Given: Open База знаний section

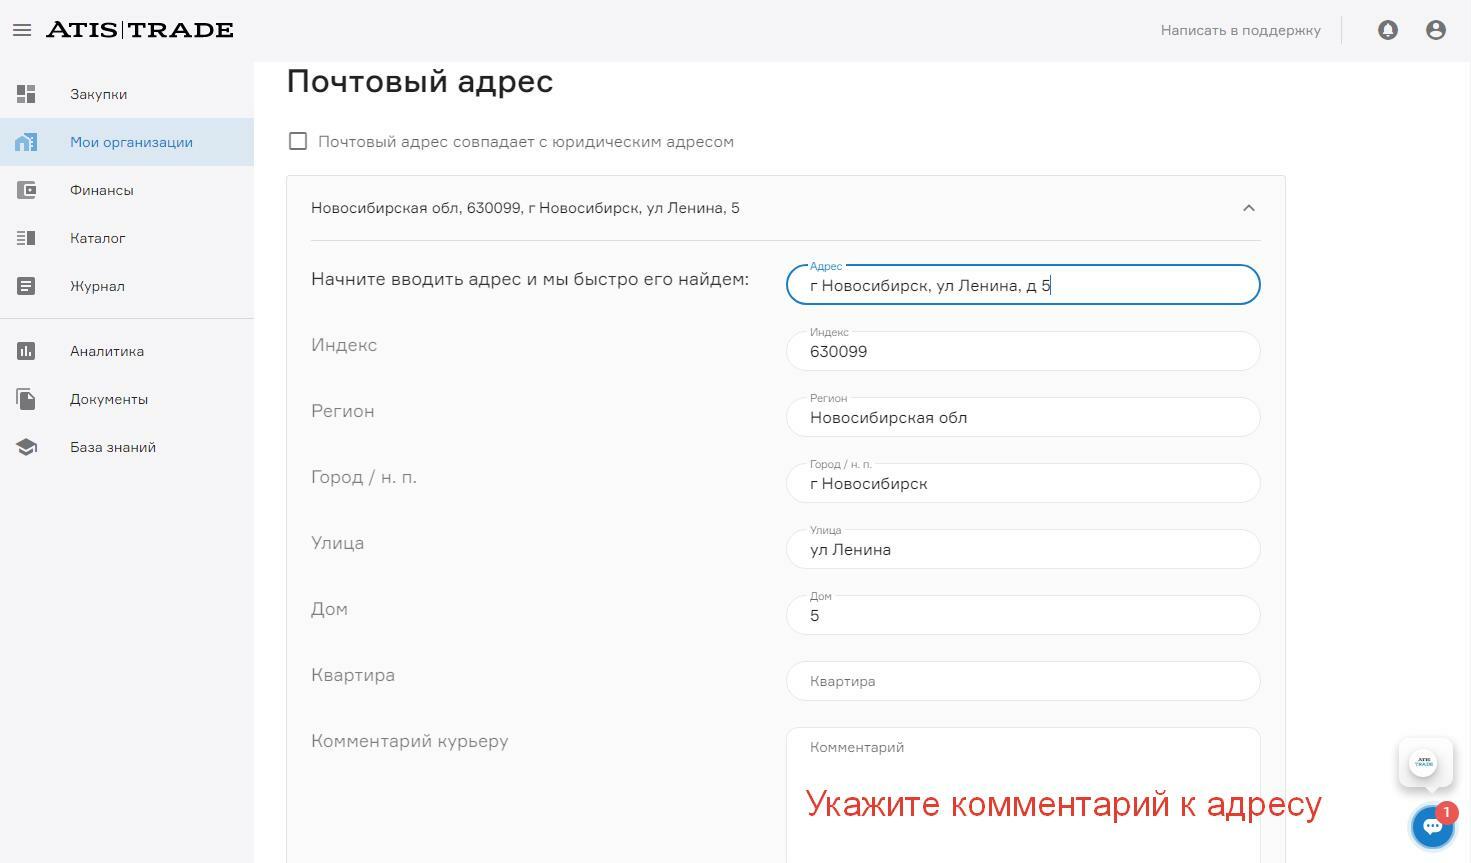Looking at the screenshot, I should (x=127, y=447).
